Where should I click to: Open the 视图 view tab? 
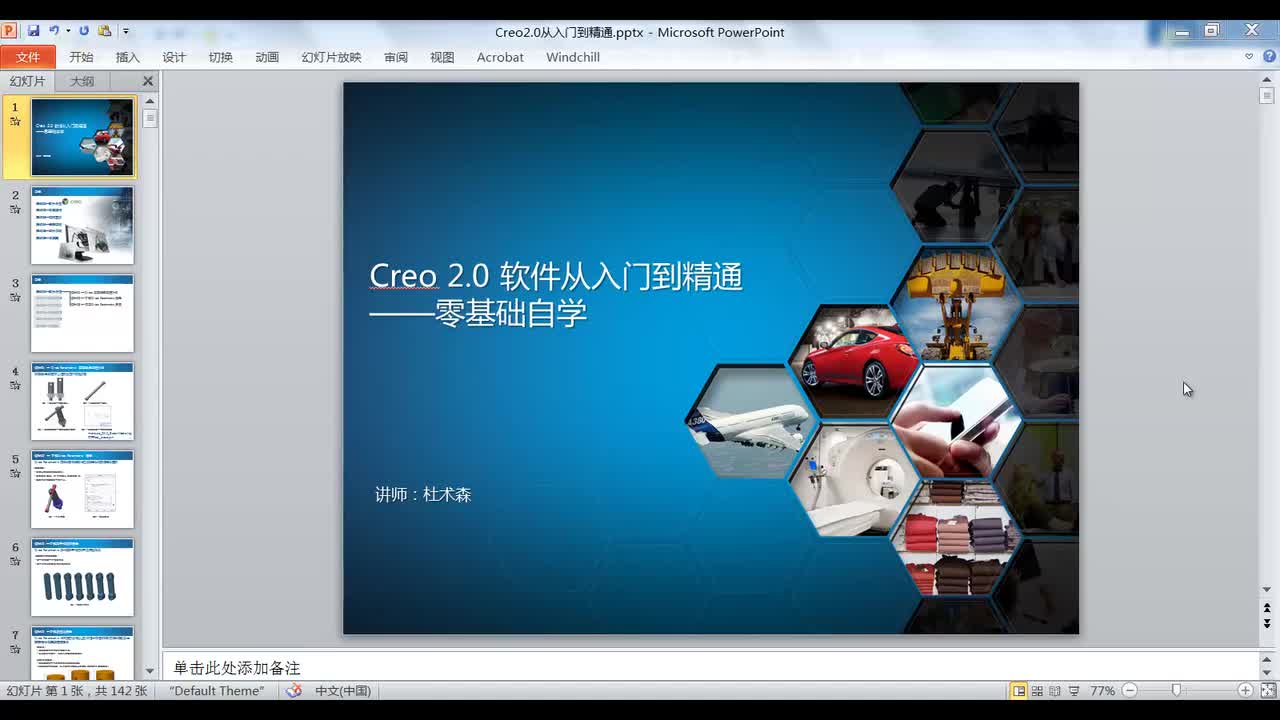pyautogui.click(x=442, y=57)
